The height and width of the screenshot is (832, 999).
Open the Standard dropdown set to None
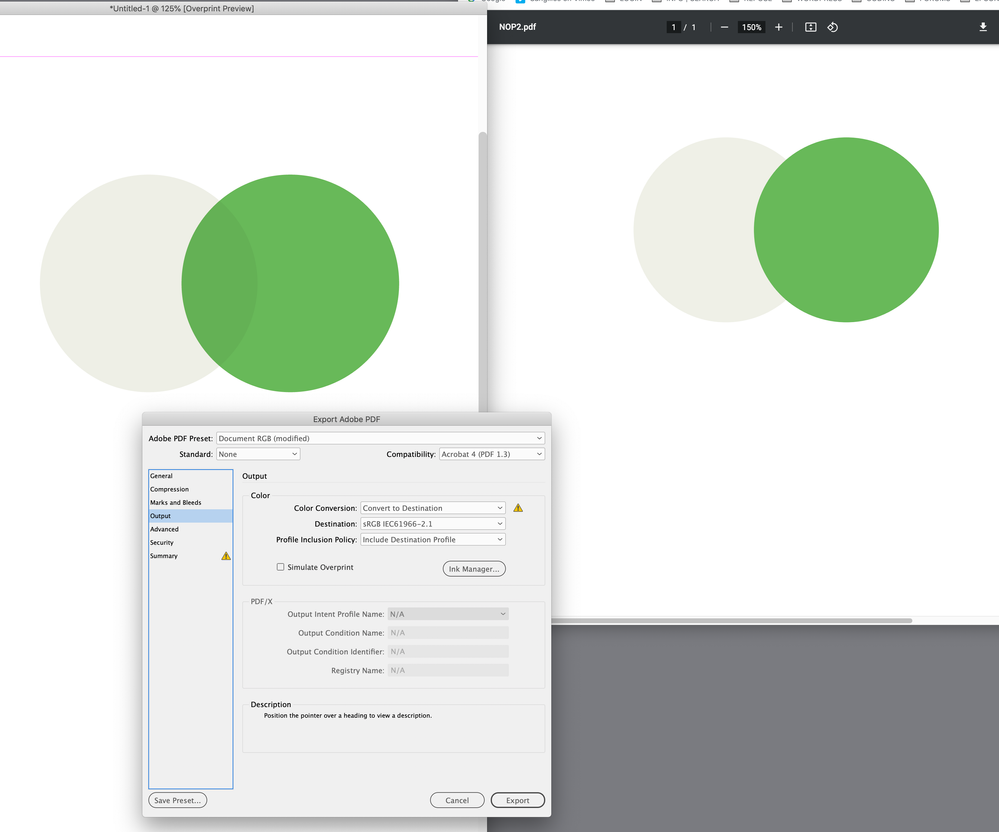point(258,454)
